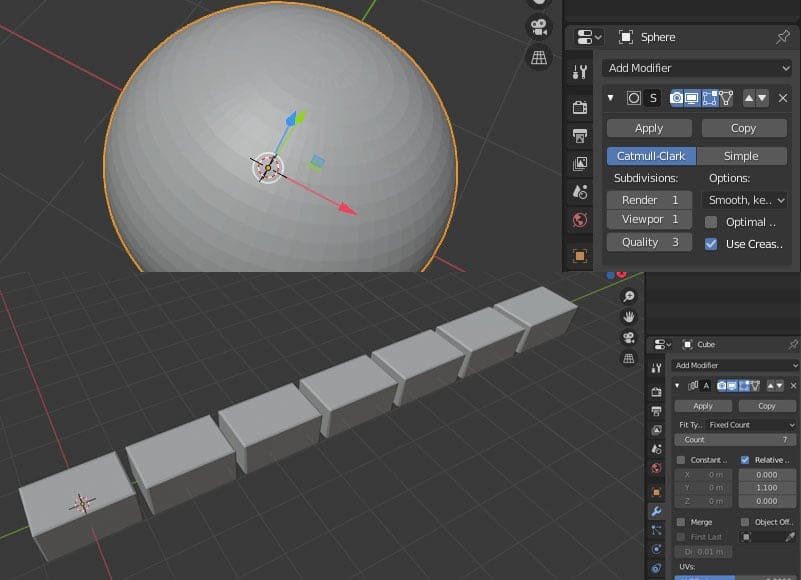Open World properties tab in Sphere panel

click(x=579, y=220)
